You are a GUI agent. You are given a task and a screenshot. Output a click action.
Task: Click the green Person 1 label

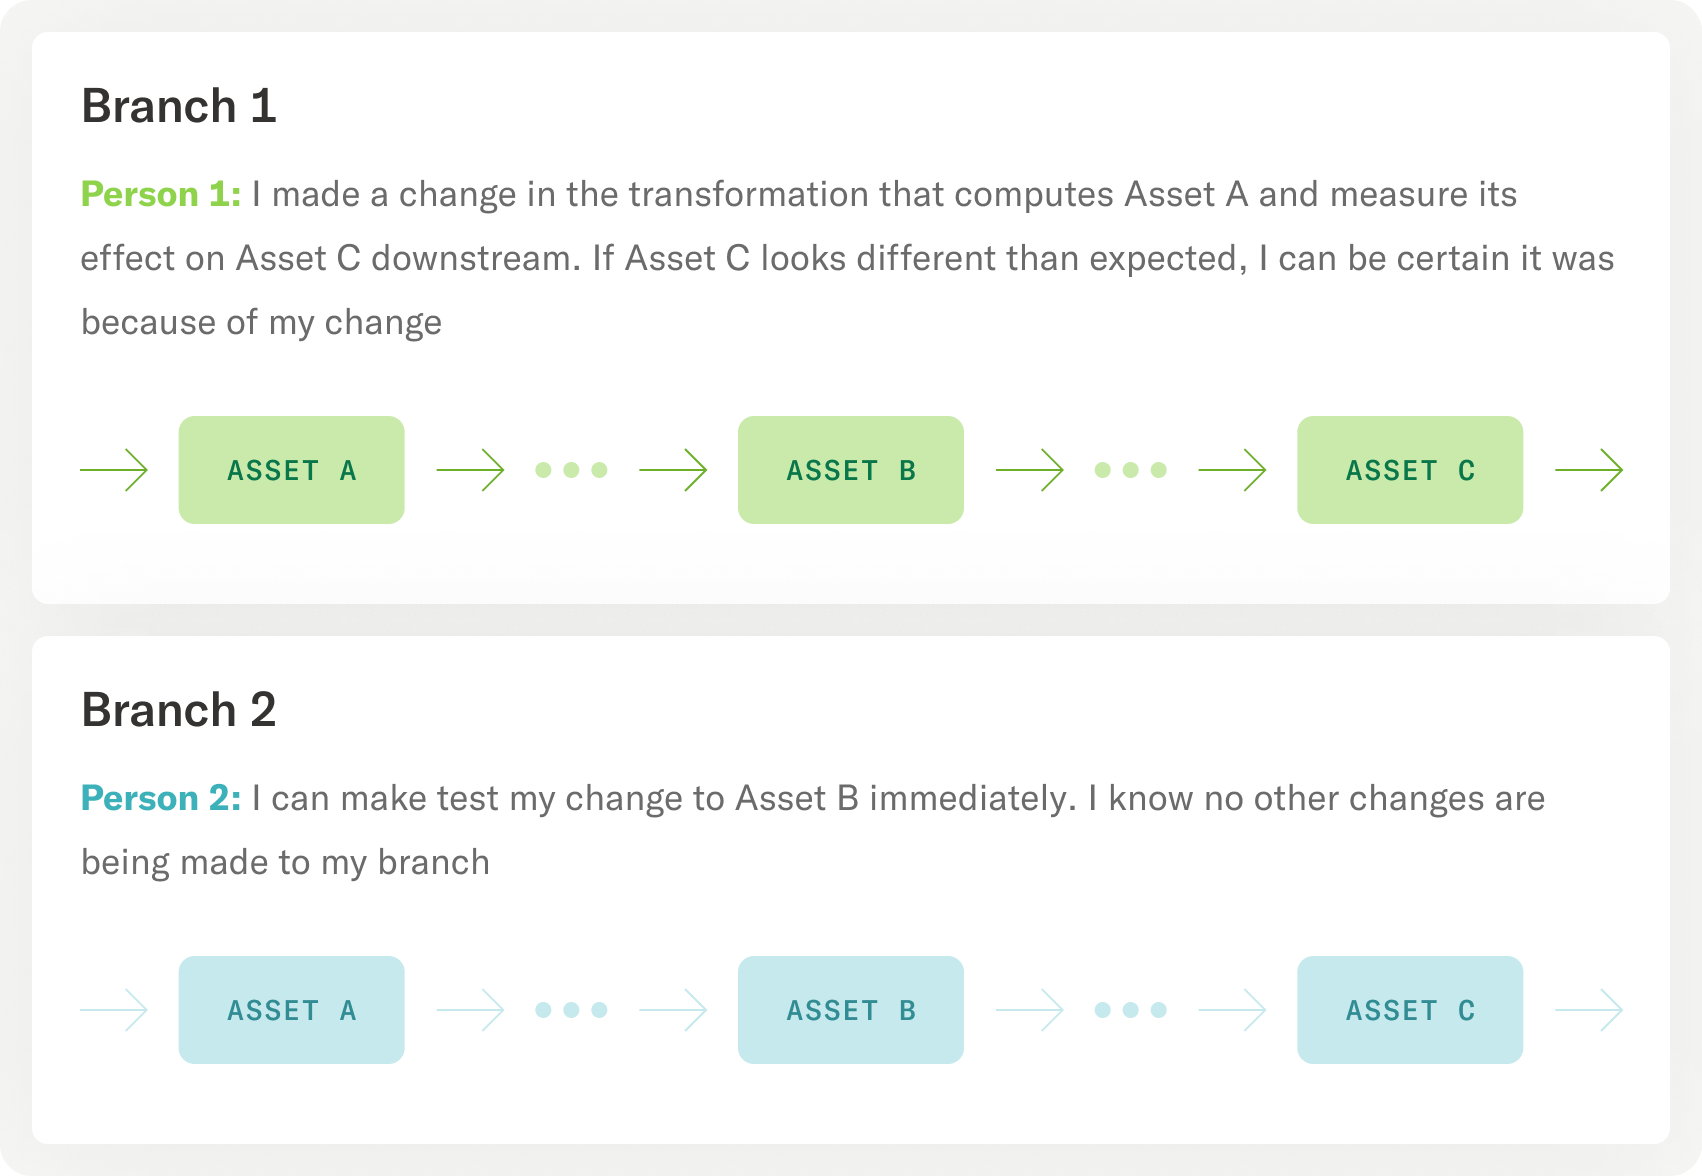pyautogui.click(x=161, y=194)
